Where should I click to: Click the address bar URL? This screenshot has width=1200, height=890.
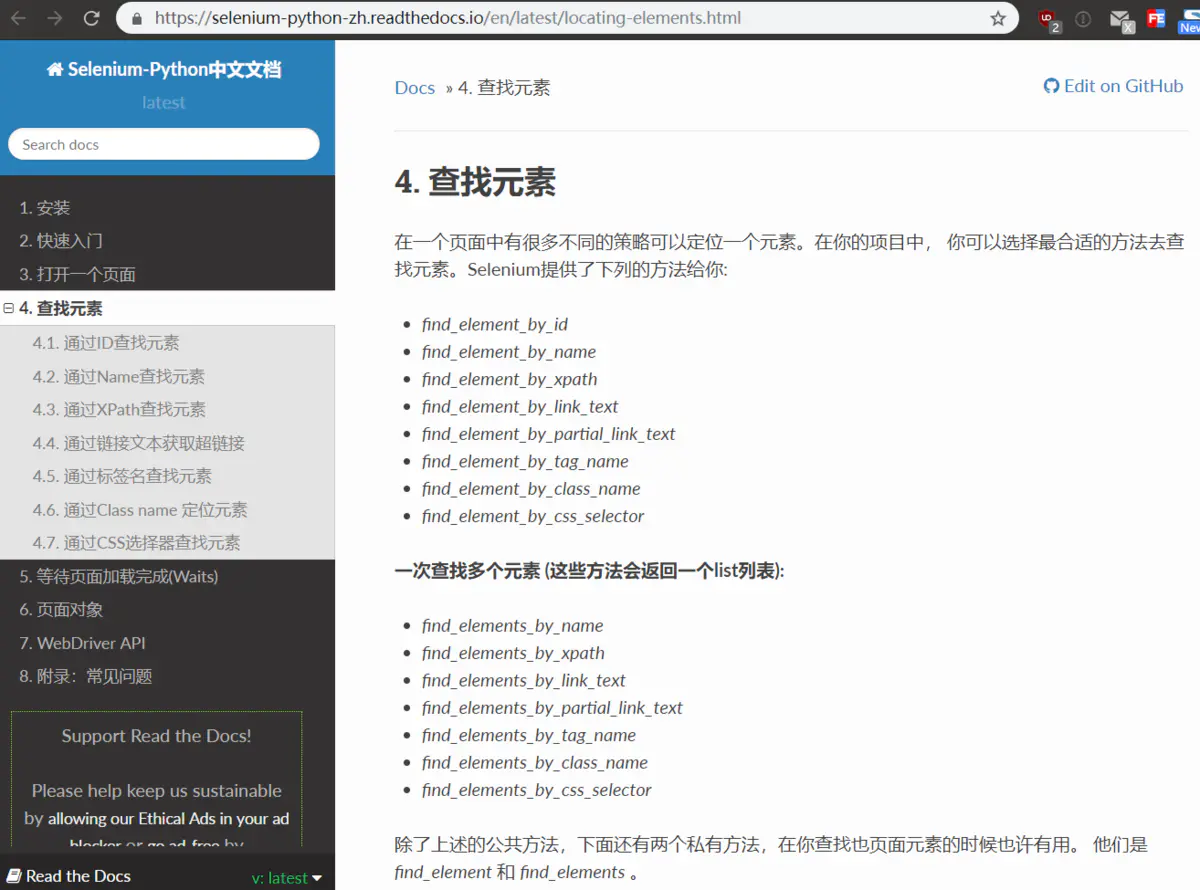pyautogui.click(x=448, y=18)
